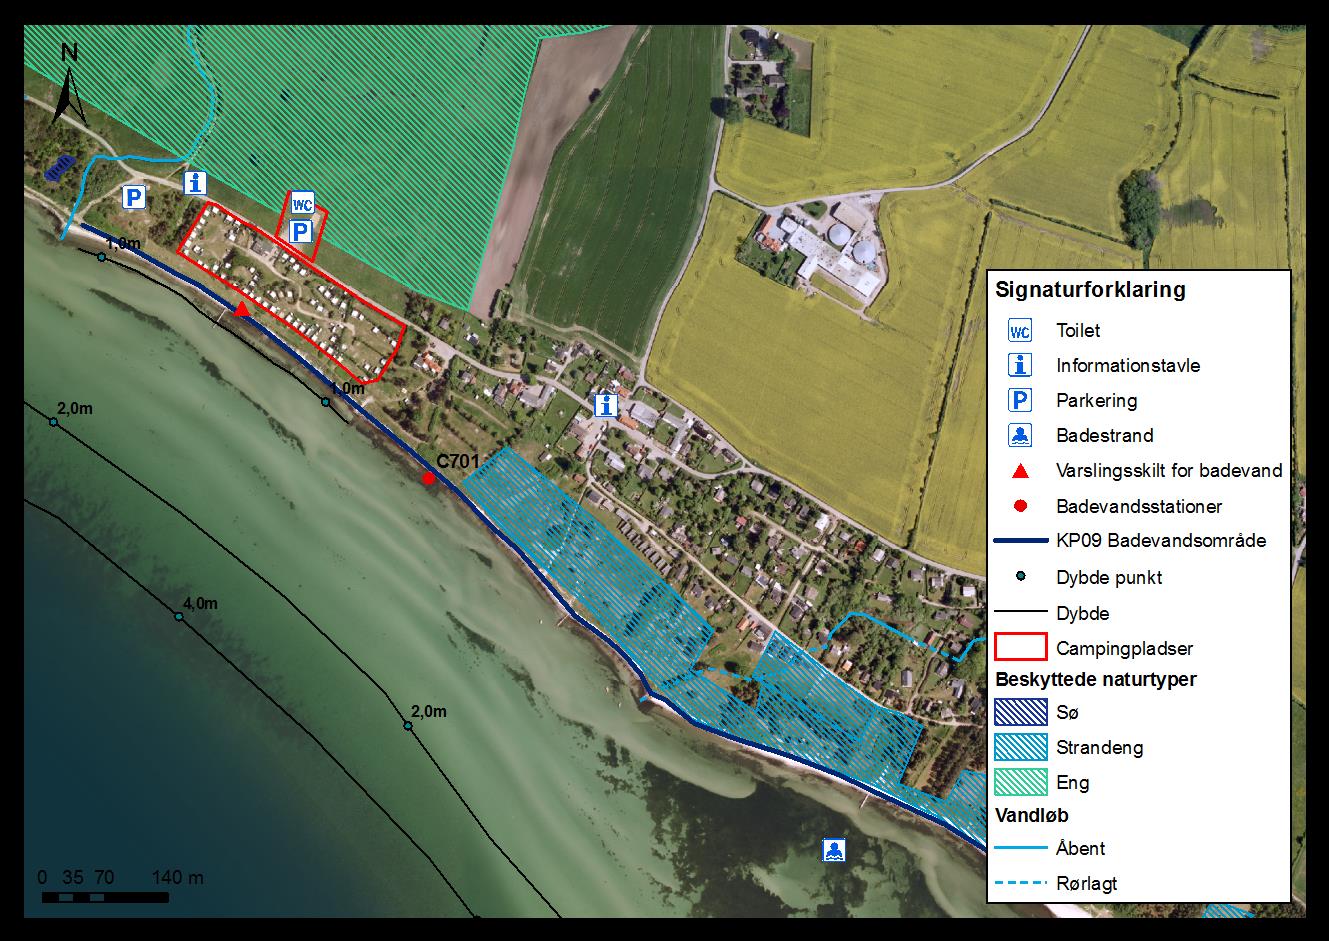Click the WC toilet icon on the map
Image resolution: width=1329 pixels, height=941 pixels.
pyautogui.click(x=303, y=204)
